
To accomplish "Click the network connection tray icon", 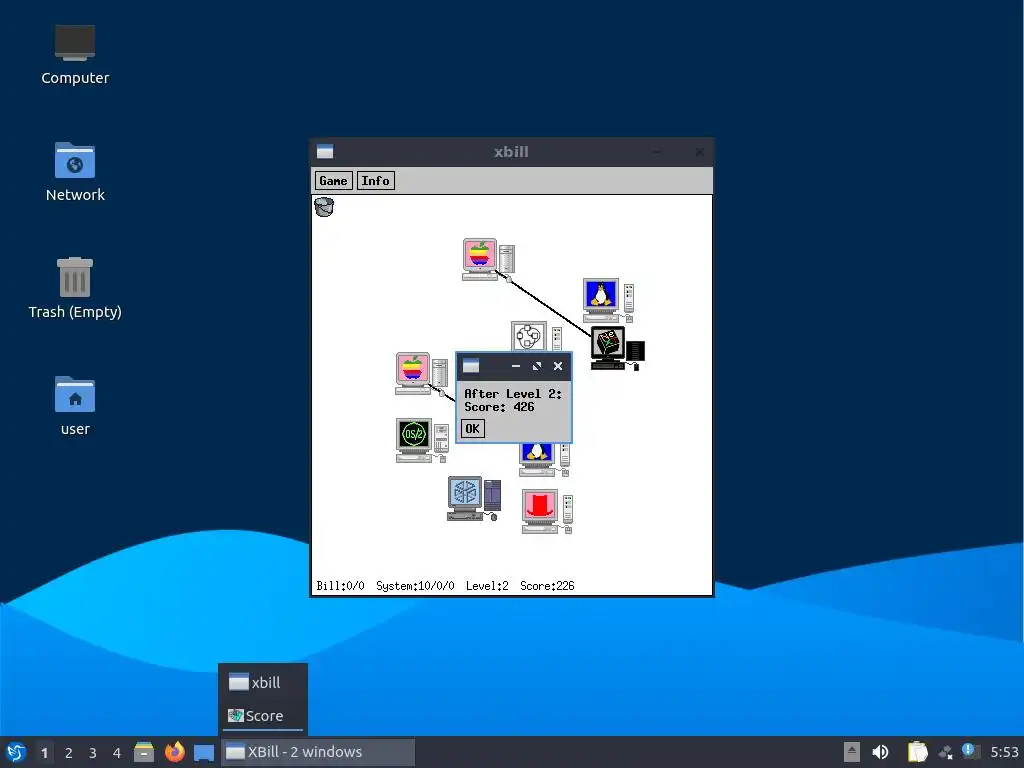I will (946, 753).
